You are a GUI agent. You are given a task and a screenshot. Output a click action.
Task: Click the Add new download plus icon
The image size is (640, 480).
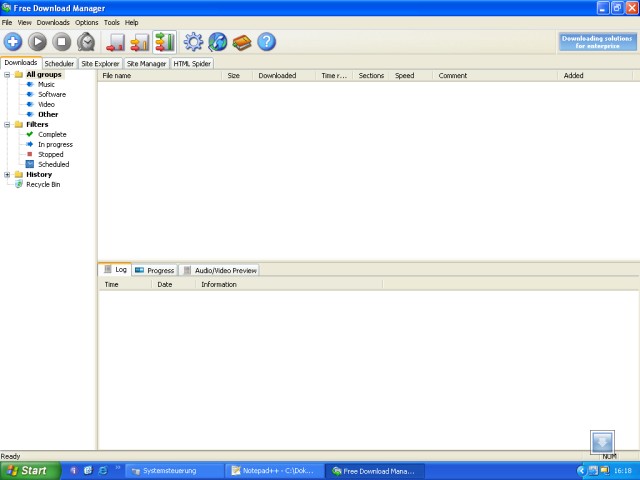point(13,42)
